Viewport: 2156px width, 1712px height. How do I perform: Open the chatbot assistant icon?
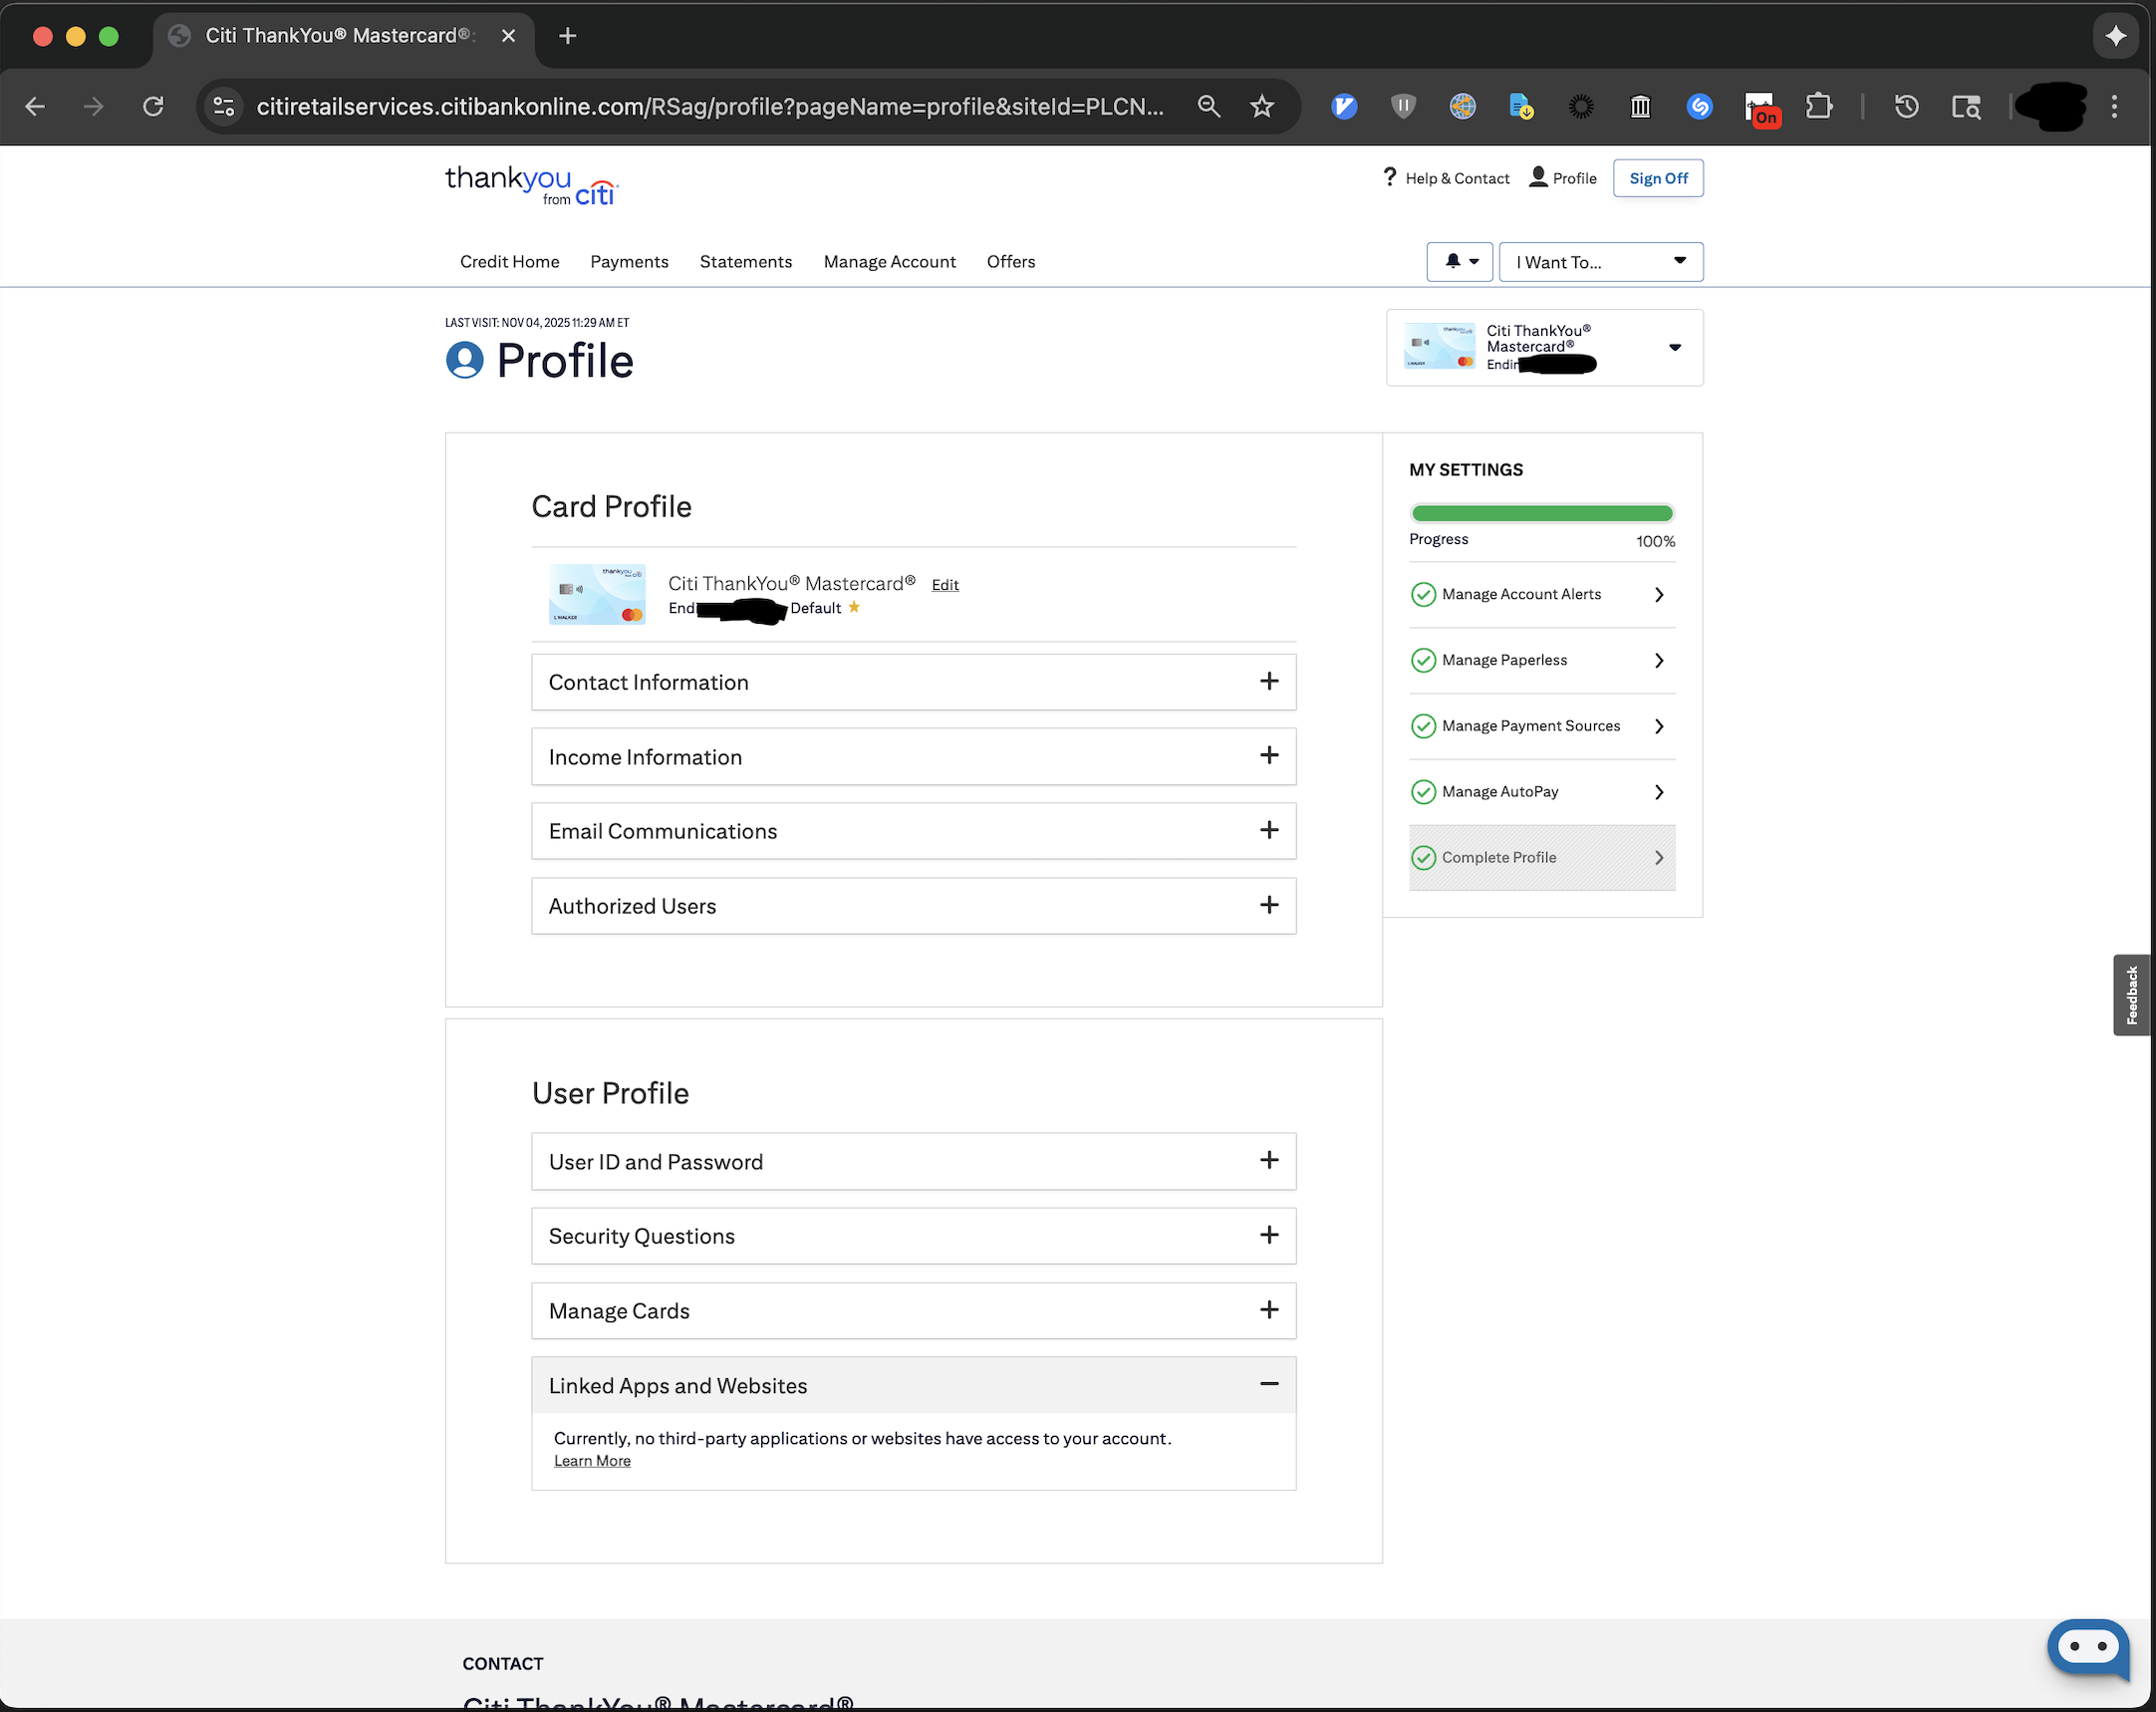pos(2088,1647)
